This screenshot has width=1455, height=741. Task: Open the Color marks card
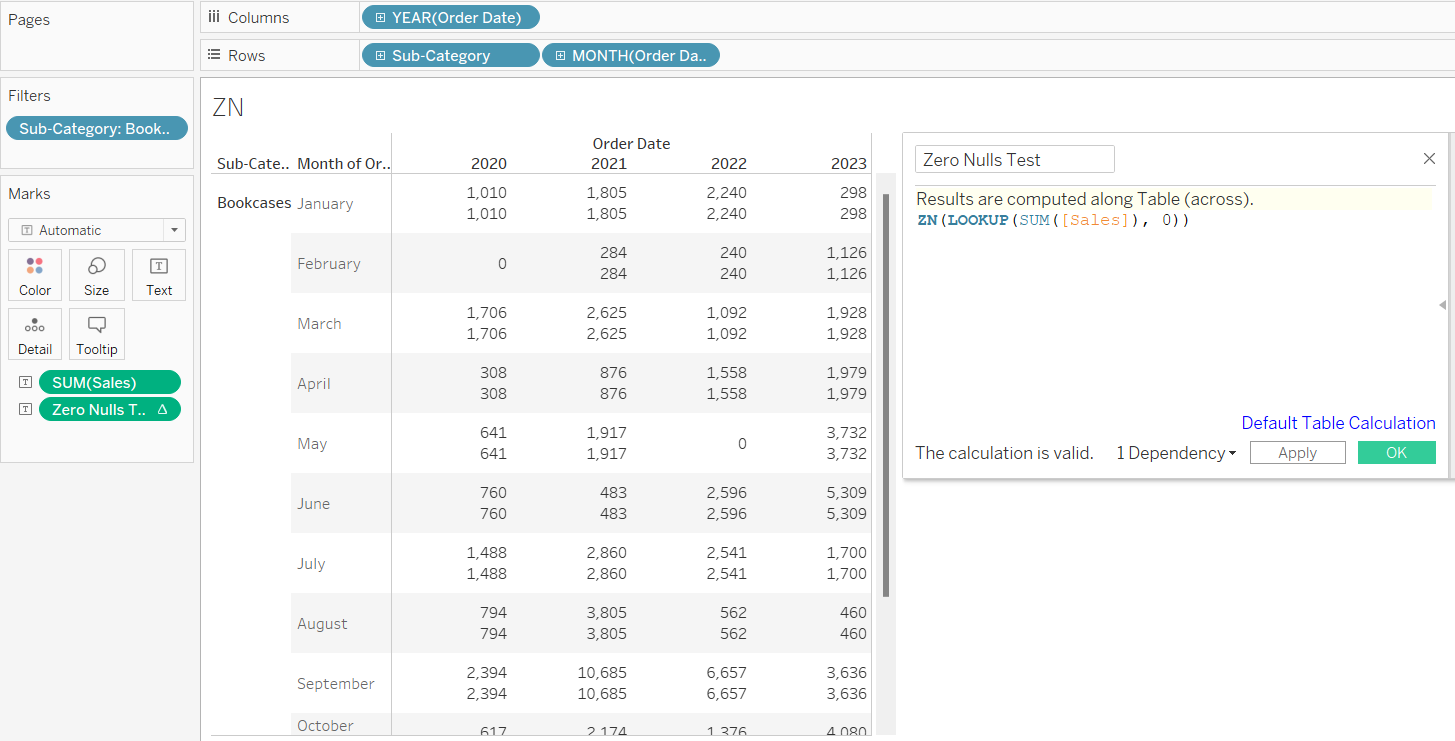(35, 275)
